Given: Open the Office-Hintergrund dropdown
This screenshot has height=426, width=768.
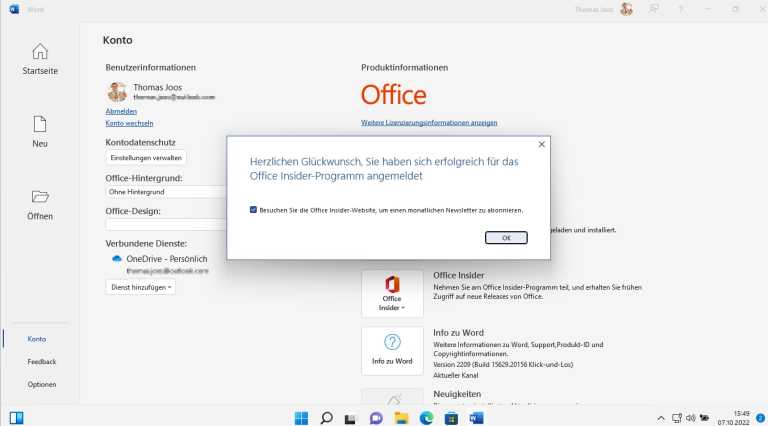Looking at the screenshot, I should pyautogui.click(x=166, y=192).
